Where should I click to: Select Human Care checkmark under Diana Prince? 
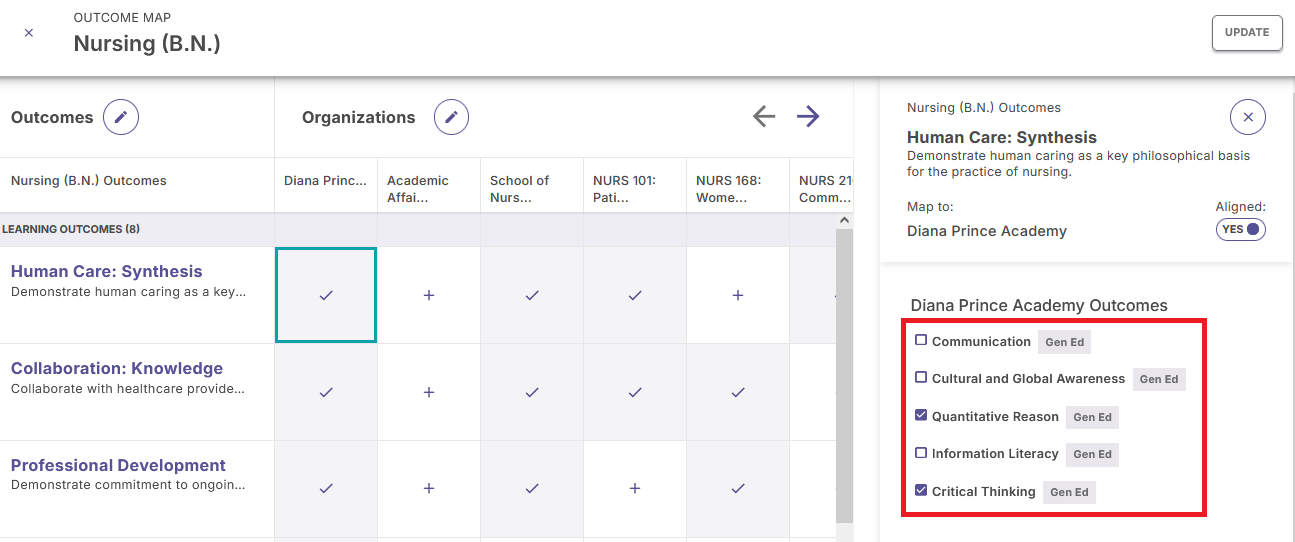[x=326, y=295]
